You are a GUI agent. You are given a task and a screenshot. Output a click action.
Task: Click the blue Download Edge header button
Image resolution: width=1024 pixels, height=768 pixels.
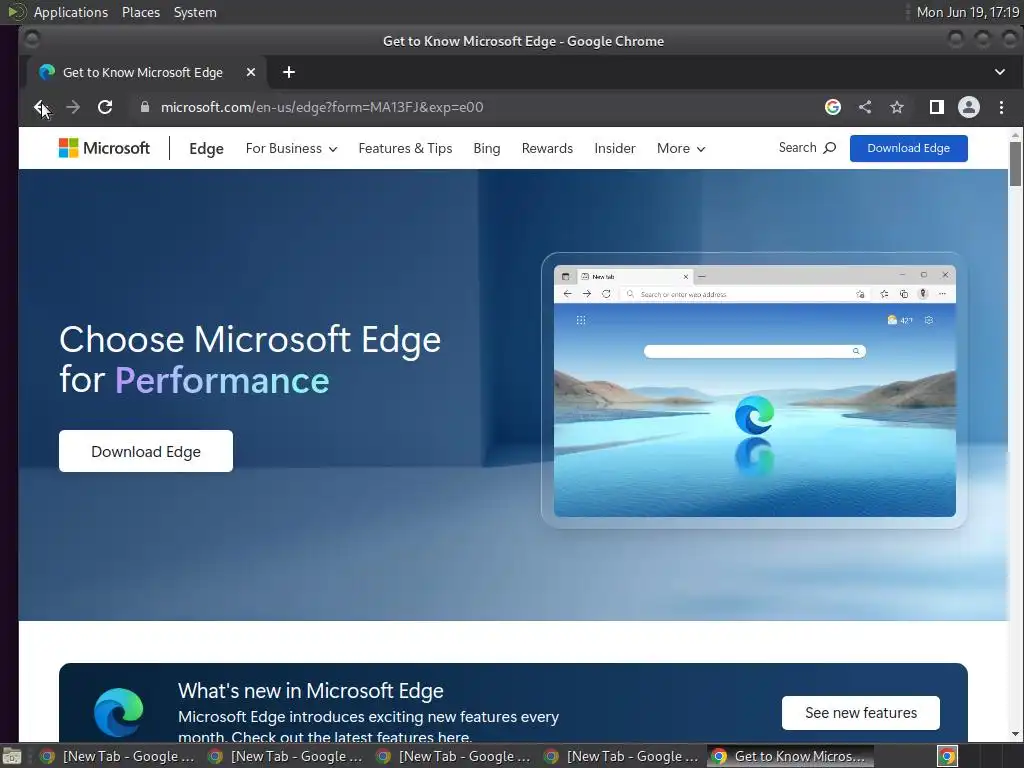[908, 148]
